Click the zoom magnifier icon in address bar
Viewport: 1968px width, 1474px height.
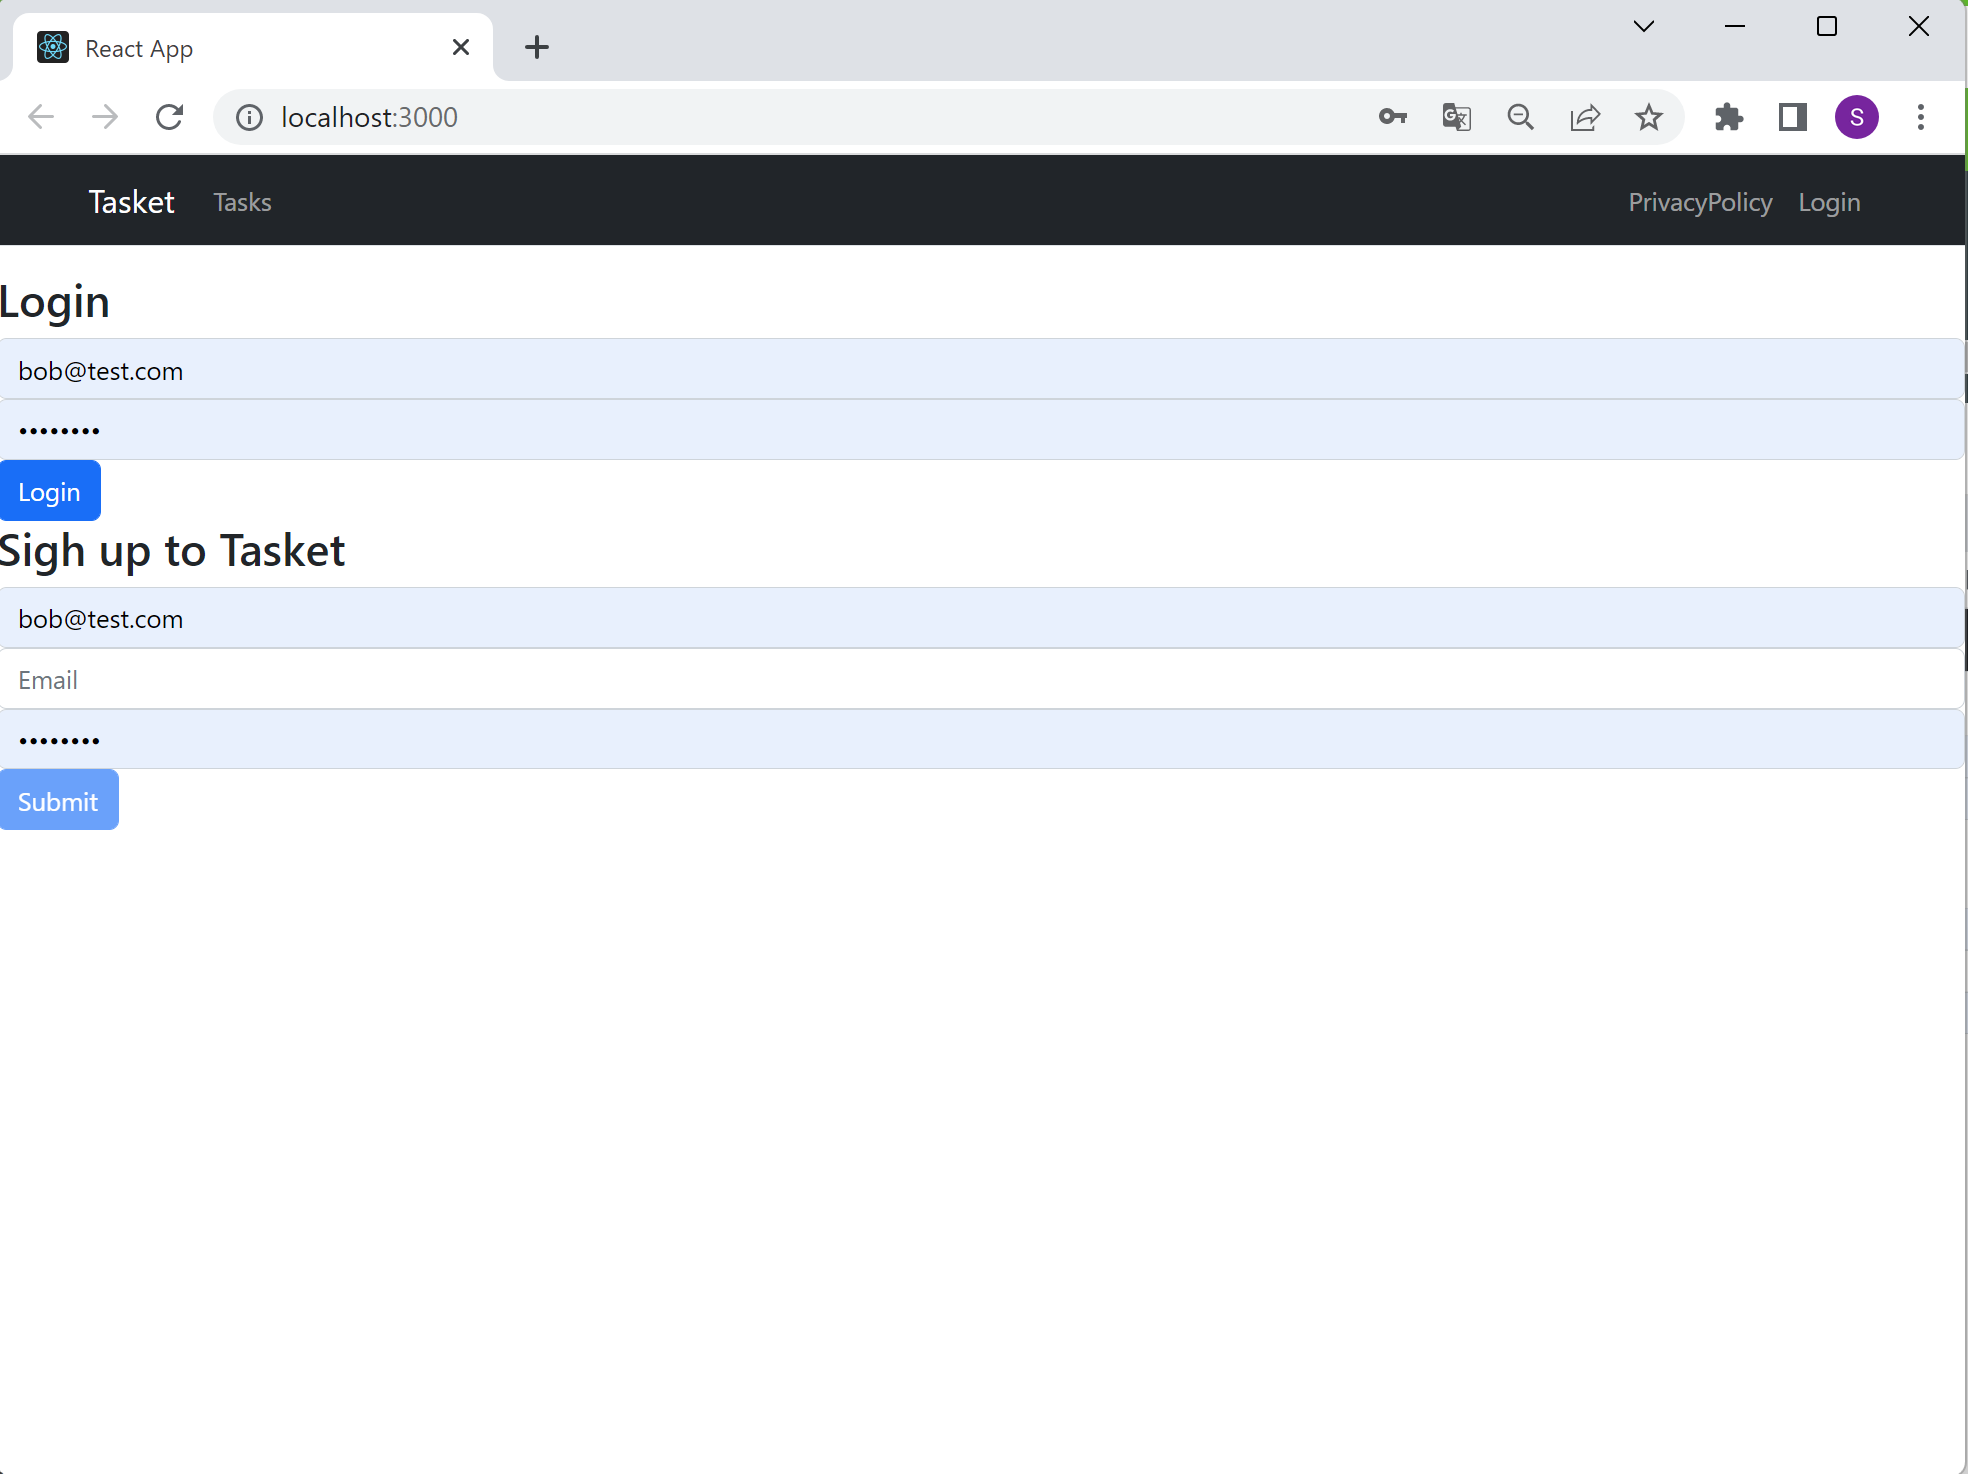[1520, 117]
